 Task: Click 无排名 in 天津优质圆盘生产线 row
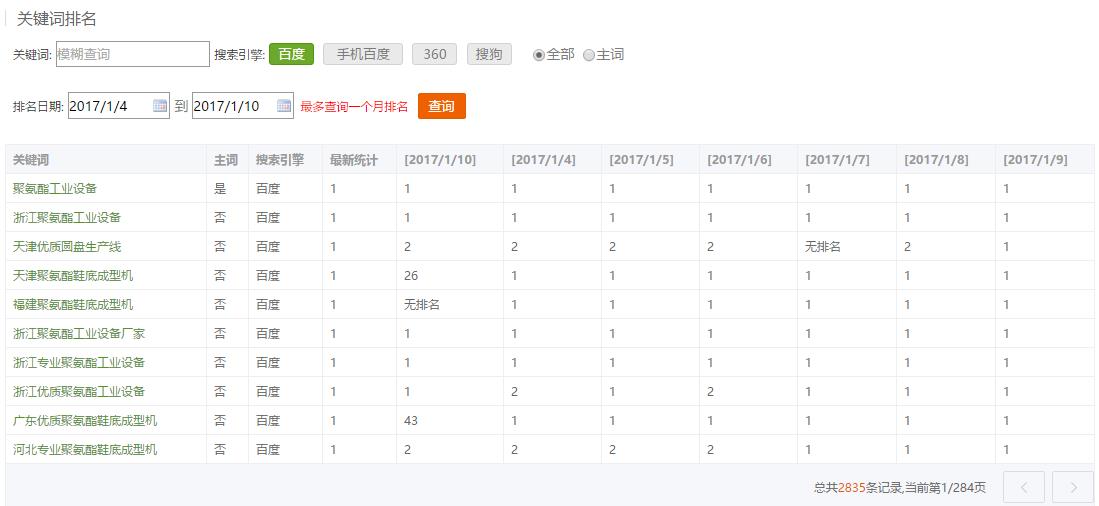click(823, 247)
